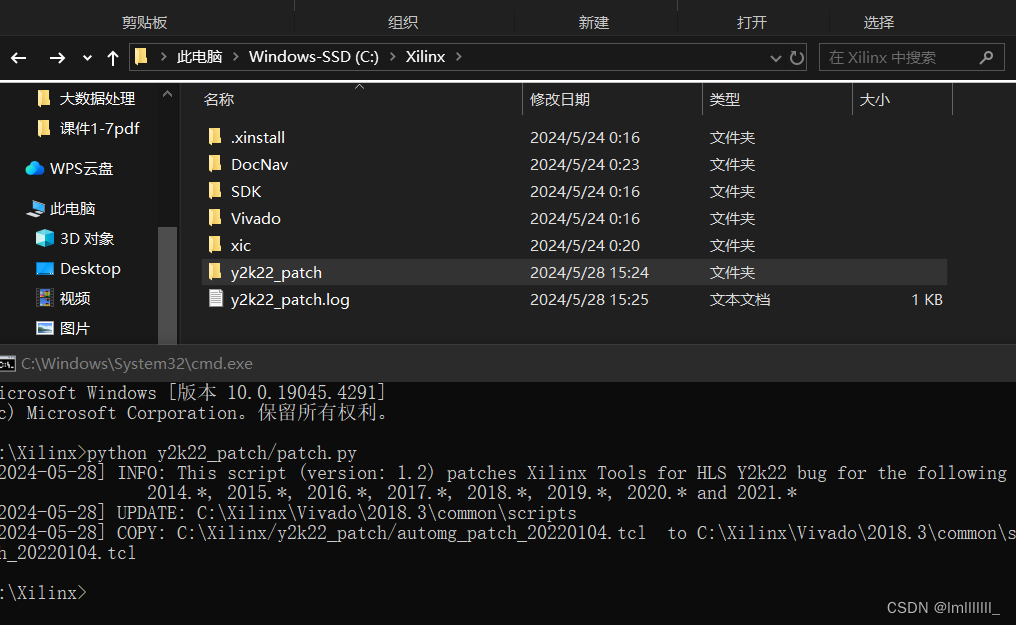Click the cmd.exe window icon

pyautogui.click(x=7, y=364)
